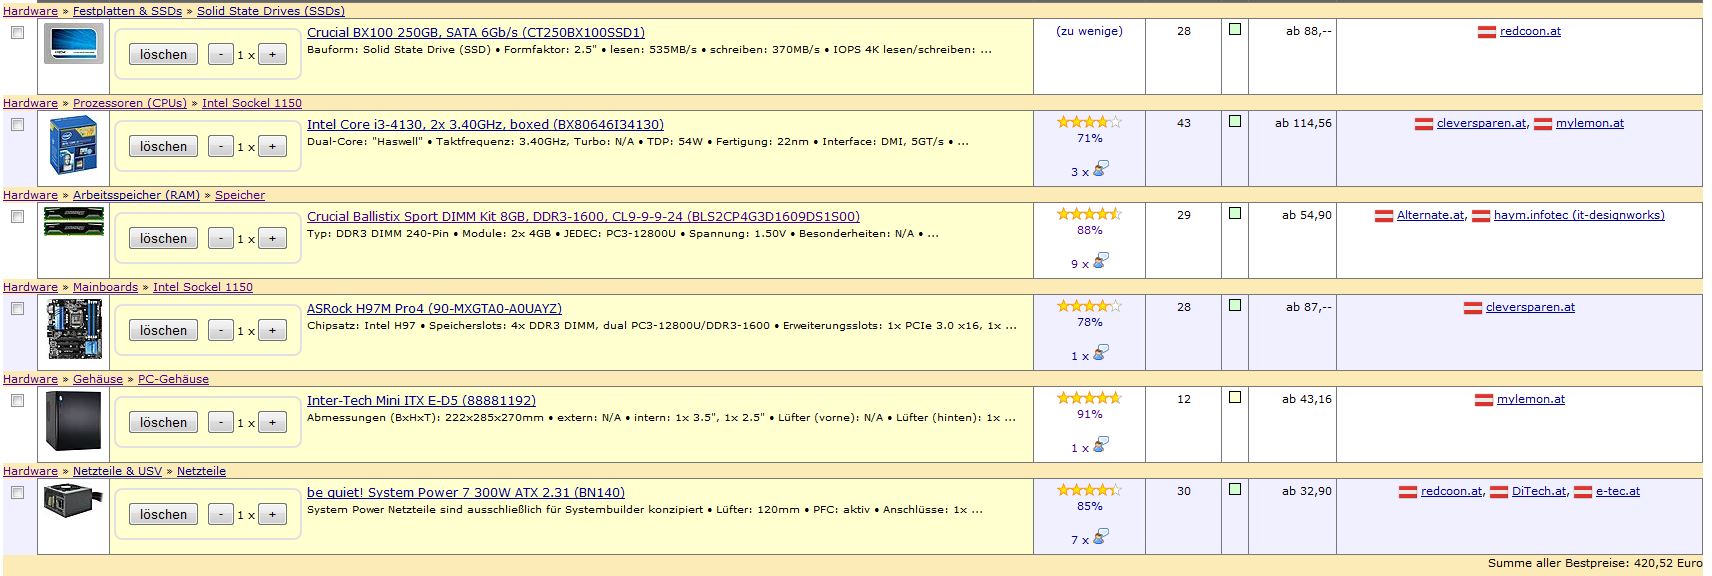Open be quiet! power supply thumbnail
Viewport: 1712px width, 576px height.
73,500
